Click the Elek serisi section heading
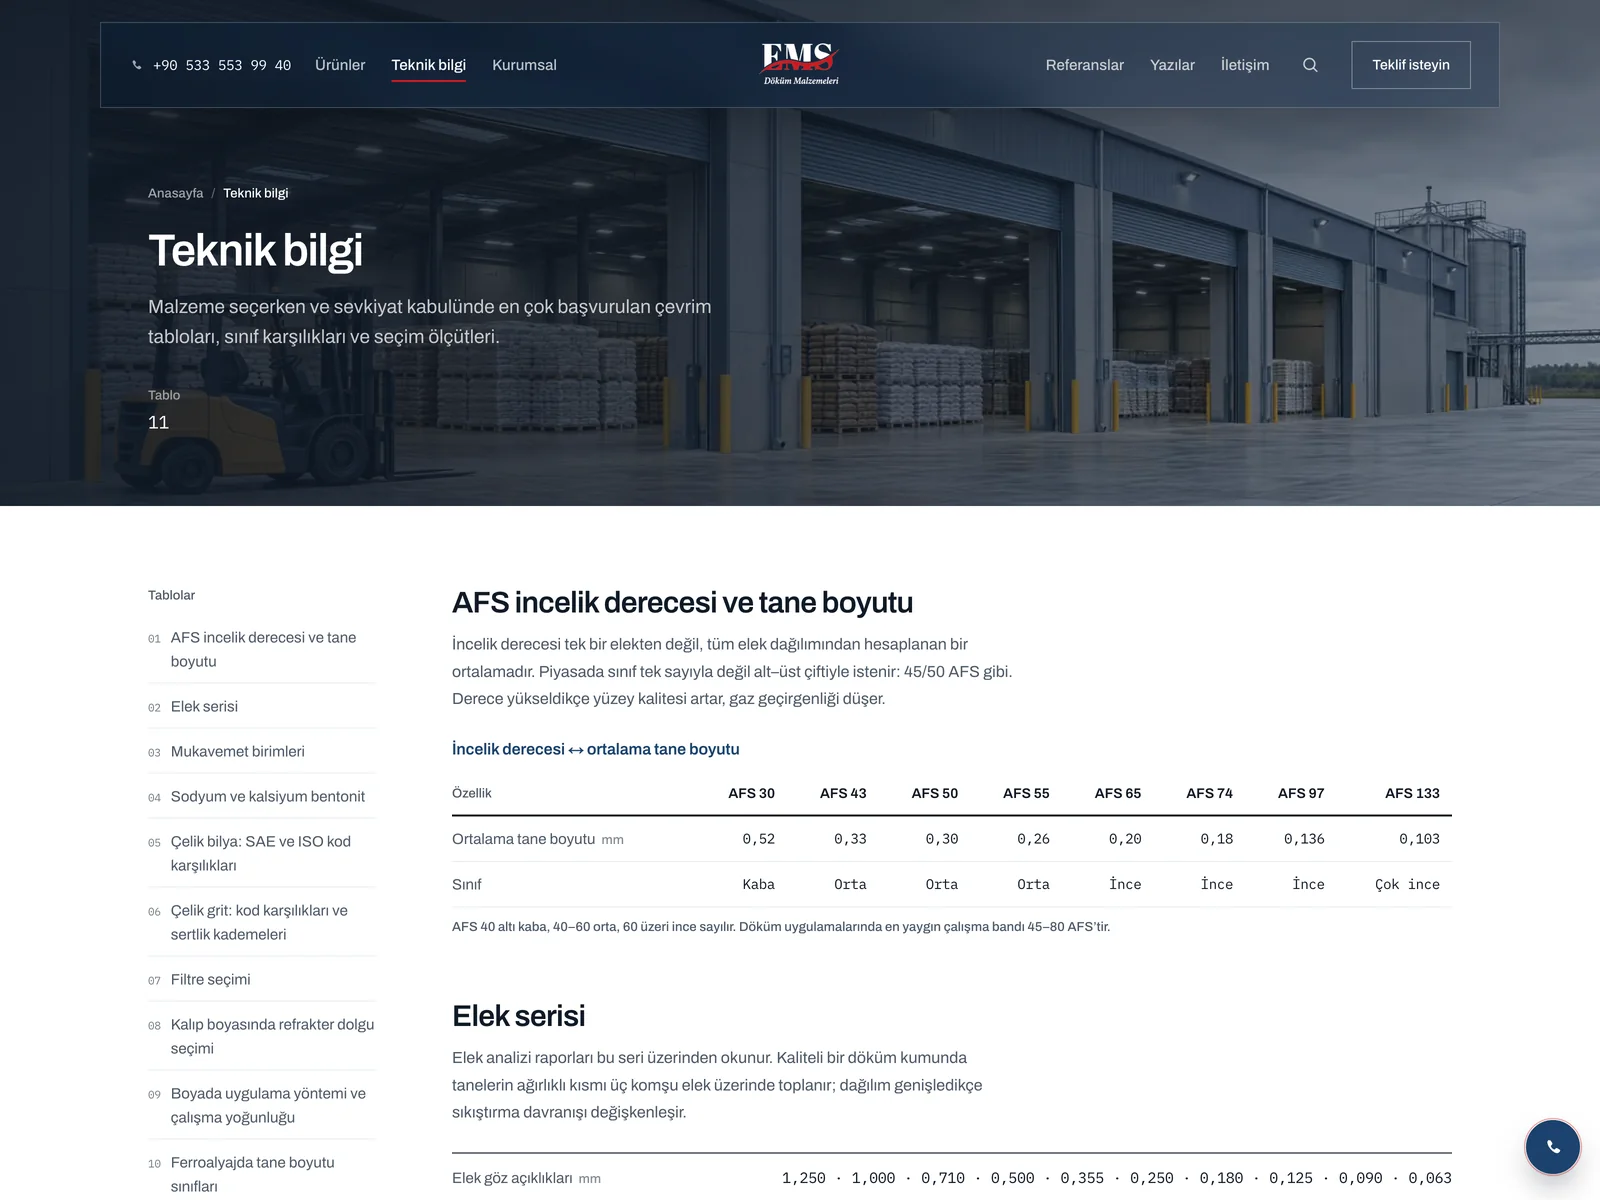Screen dimensions: 1600x1200 point(518,1016)
